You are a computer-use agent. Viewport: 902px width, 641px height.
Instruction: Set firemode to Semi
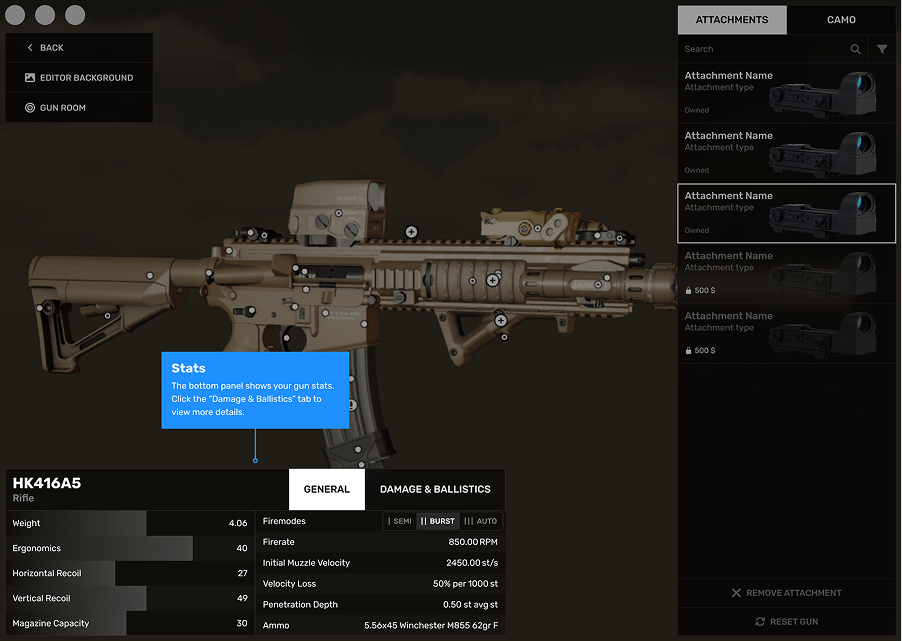400,521
